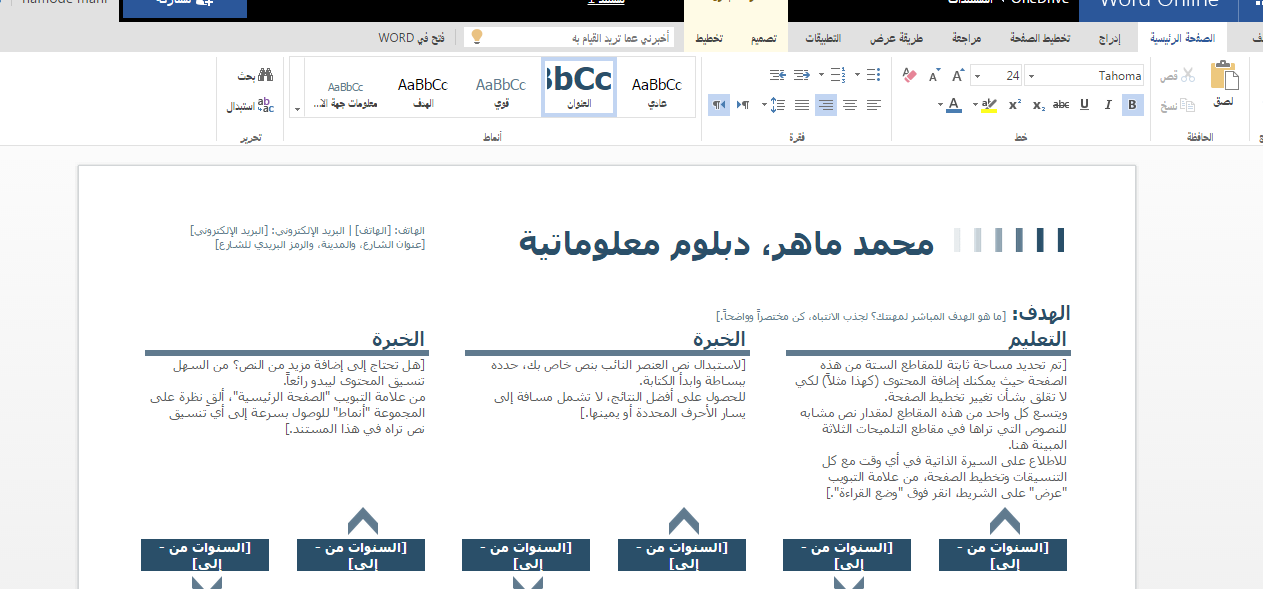Open font color dropdown arrow

tap(940, 105)
